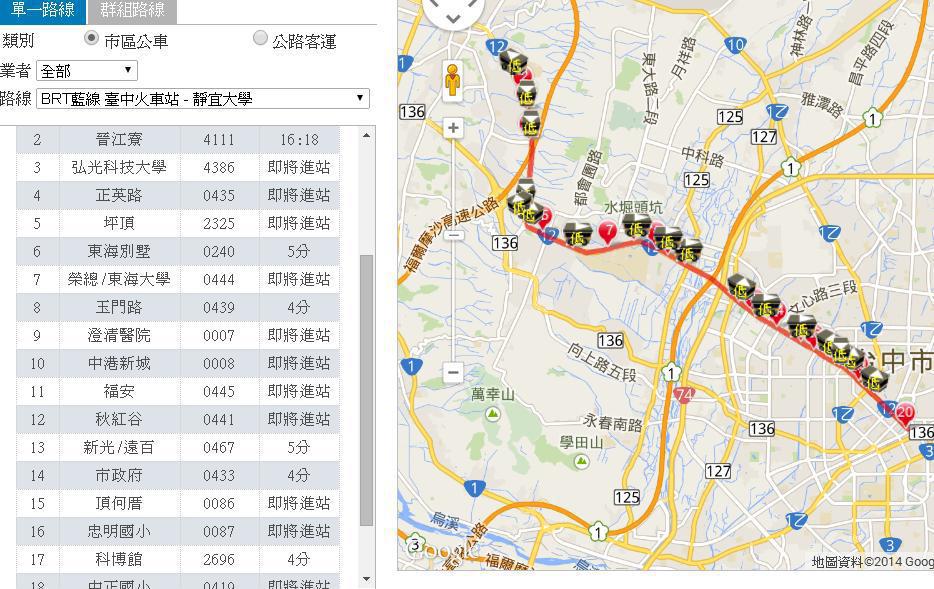This screenshot has height=589, width=934.
Task: Click stop code 2696 cell
Action: [x=219, y=559]
